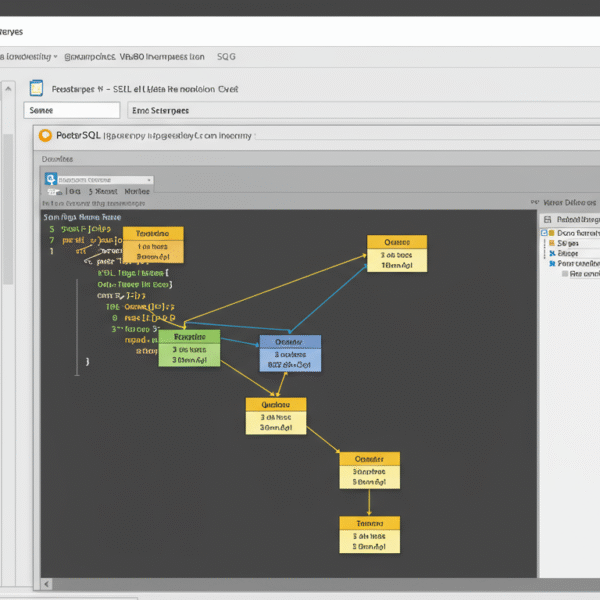The image size is (600, 600).
Task: Click the orange PostgreSQL logo icon
Action: 44,135
